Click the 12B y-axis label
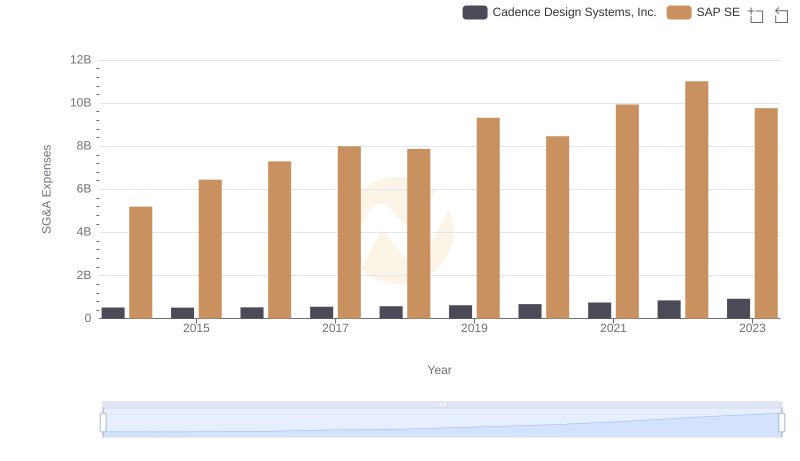Image resolution: width=800 pixels, height=461 pixels. coord(81,60)
